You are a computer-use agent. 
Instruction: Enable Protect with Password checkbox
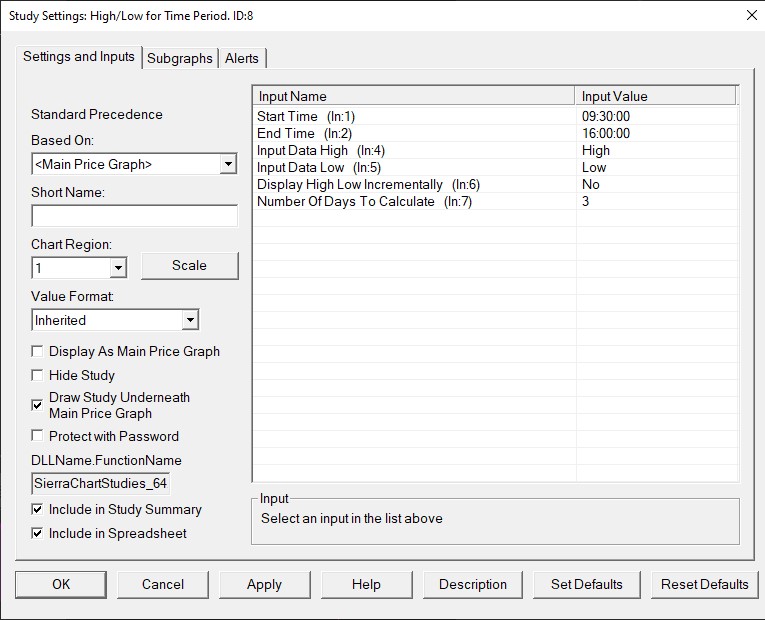pyautogui.click(x=37, y=436)
